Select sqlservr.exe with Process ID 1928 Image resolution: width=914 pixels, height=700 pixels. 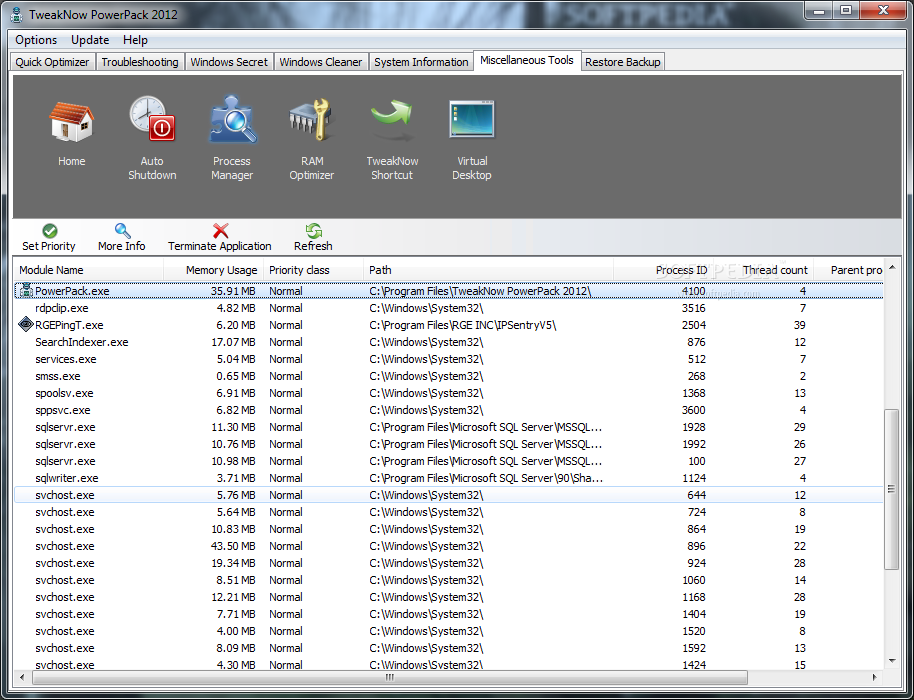[449, 427]
